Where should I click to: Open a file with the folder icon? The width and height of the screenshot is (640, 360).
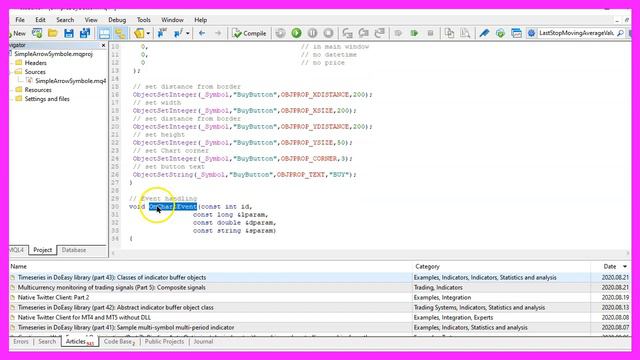pyautogui.click(x=53, y=33)
